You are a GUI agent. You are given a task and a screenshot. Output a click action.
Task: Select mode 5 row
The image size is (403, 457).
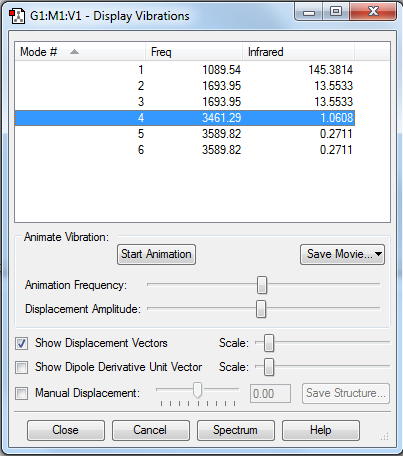(185, 134)
